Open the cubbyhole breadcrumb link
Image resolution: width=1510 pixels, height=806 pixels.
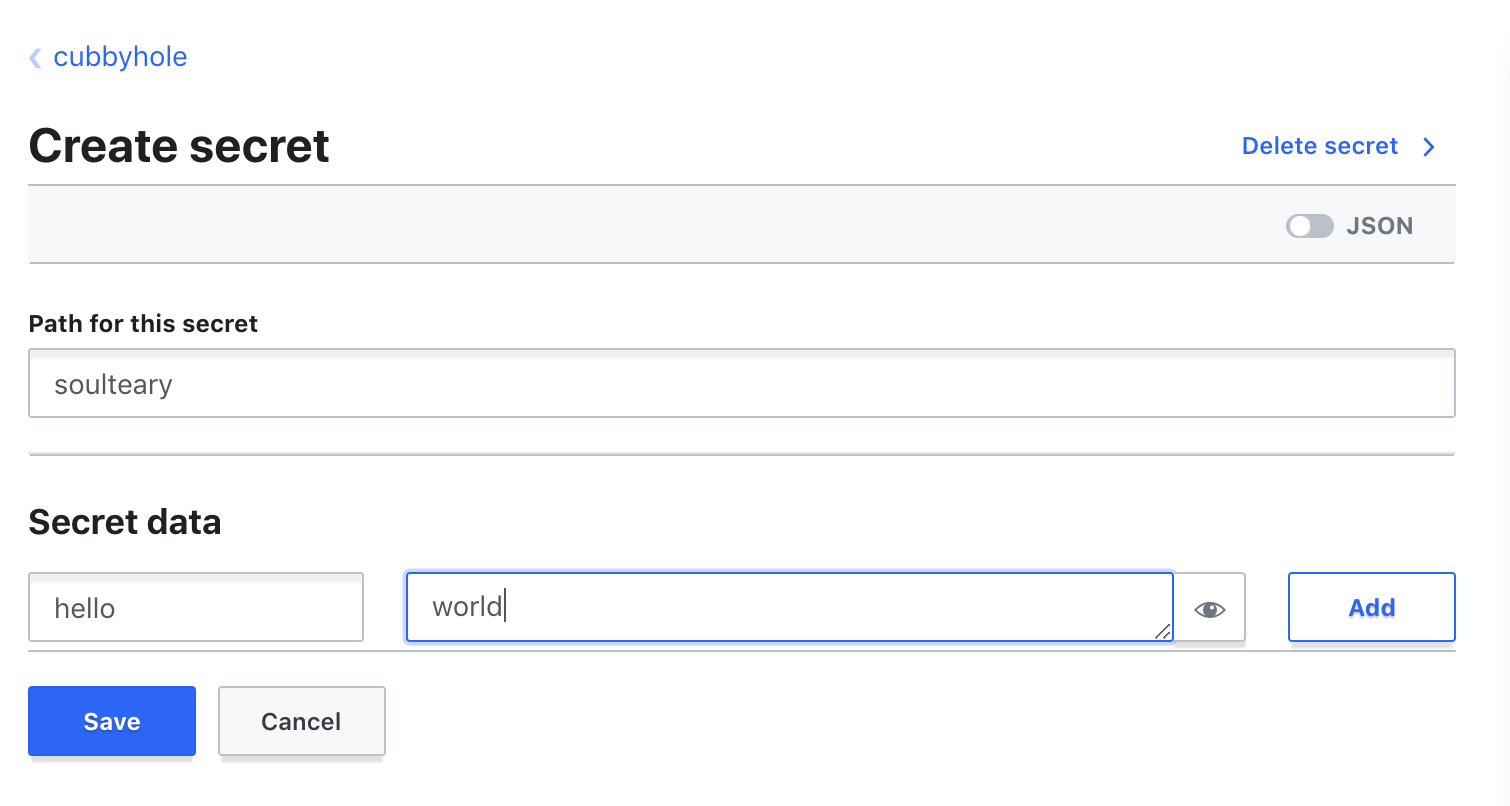120,57
